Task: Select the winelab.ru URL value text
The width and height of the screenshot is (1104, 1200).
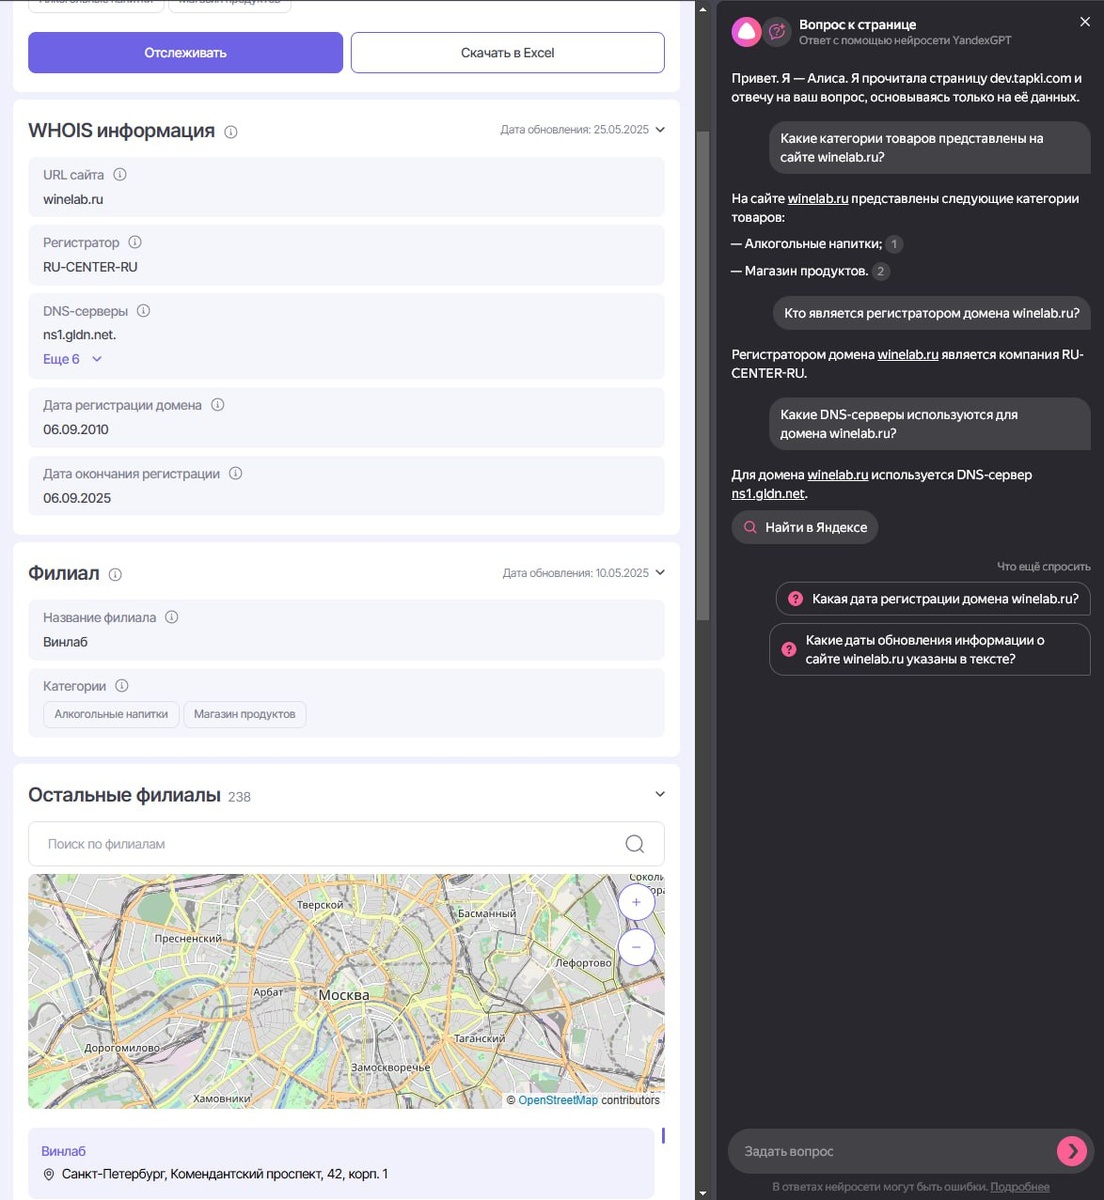Action: pyautogui.click(x=73, y=200)
